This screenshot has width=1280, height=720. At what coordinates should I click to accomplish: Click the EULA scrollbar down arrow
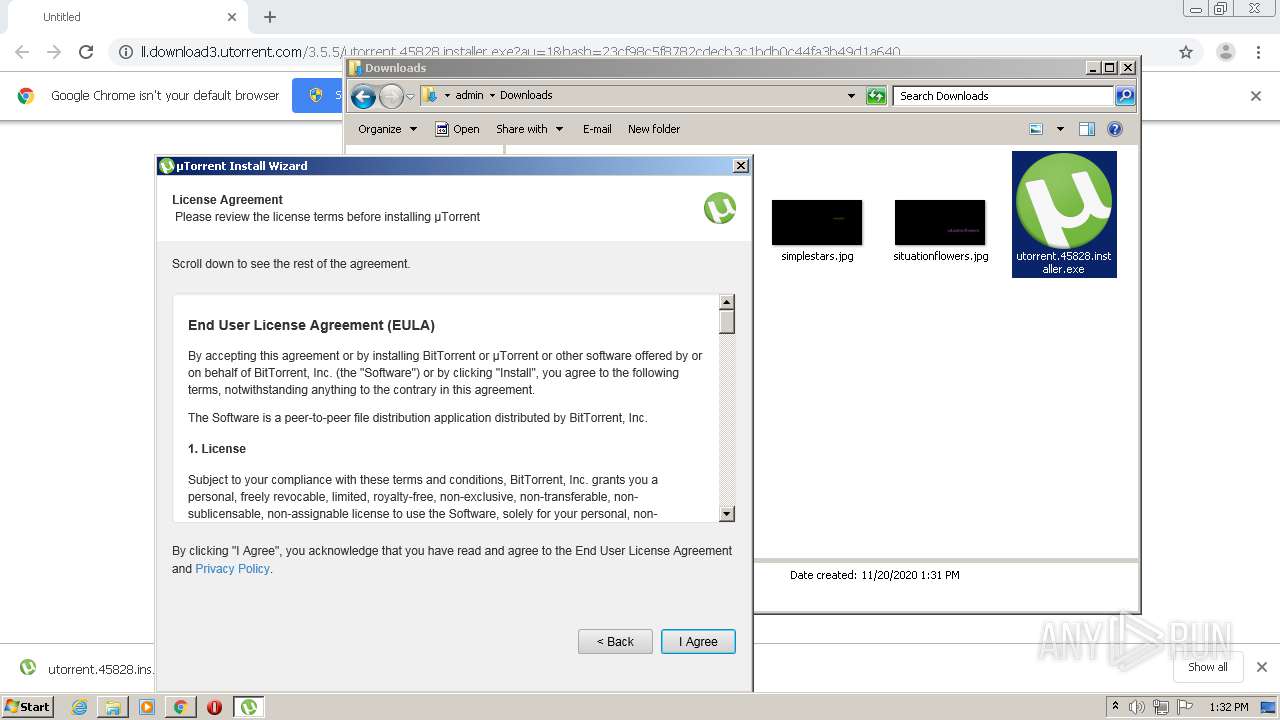coord(727,514)
